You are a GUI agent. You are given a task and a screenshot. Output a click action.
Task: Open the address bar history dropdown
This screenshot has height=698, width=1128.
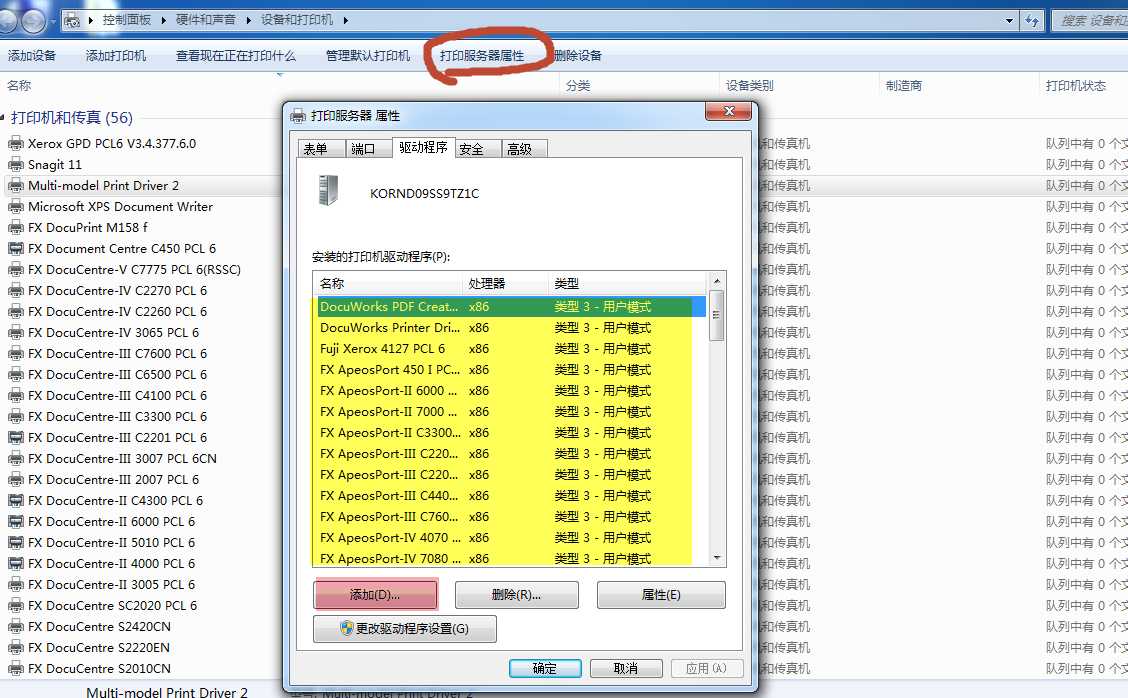point(1009,21)
